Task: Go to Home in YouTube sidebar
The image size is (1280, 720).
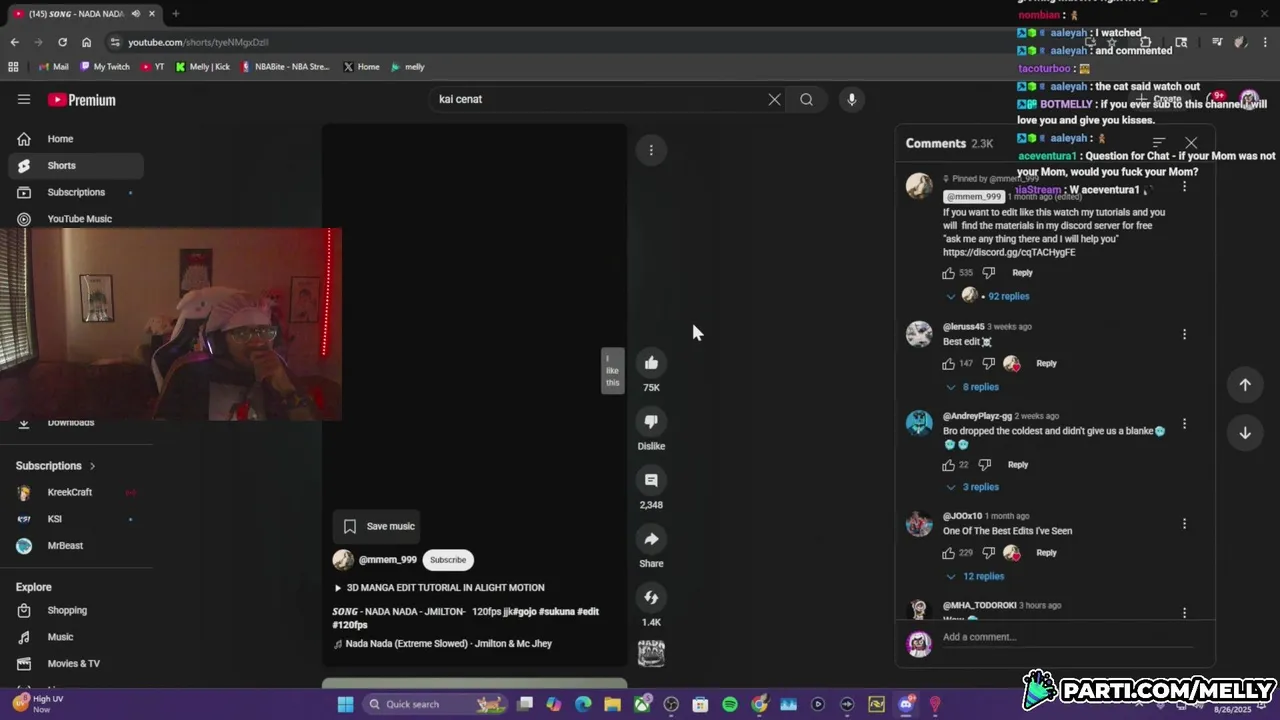Action: coord(76,139)
